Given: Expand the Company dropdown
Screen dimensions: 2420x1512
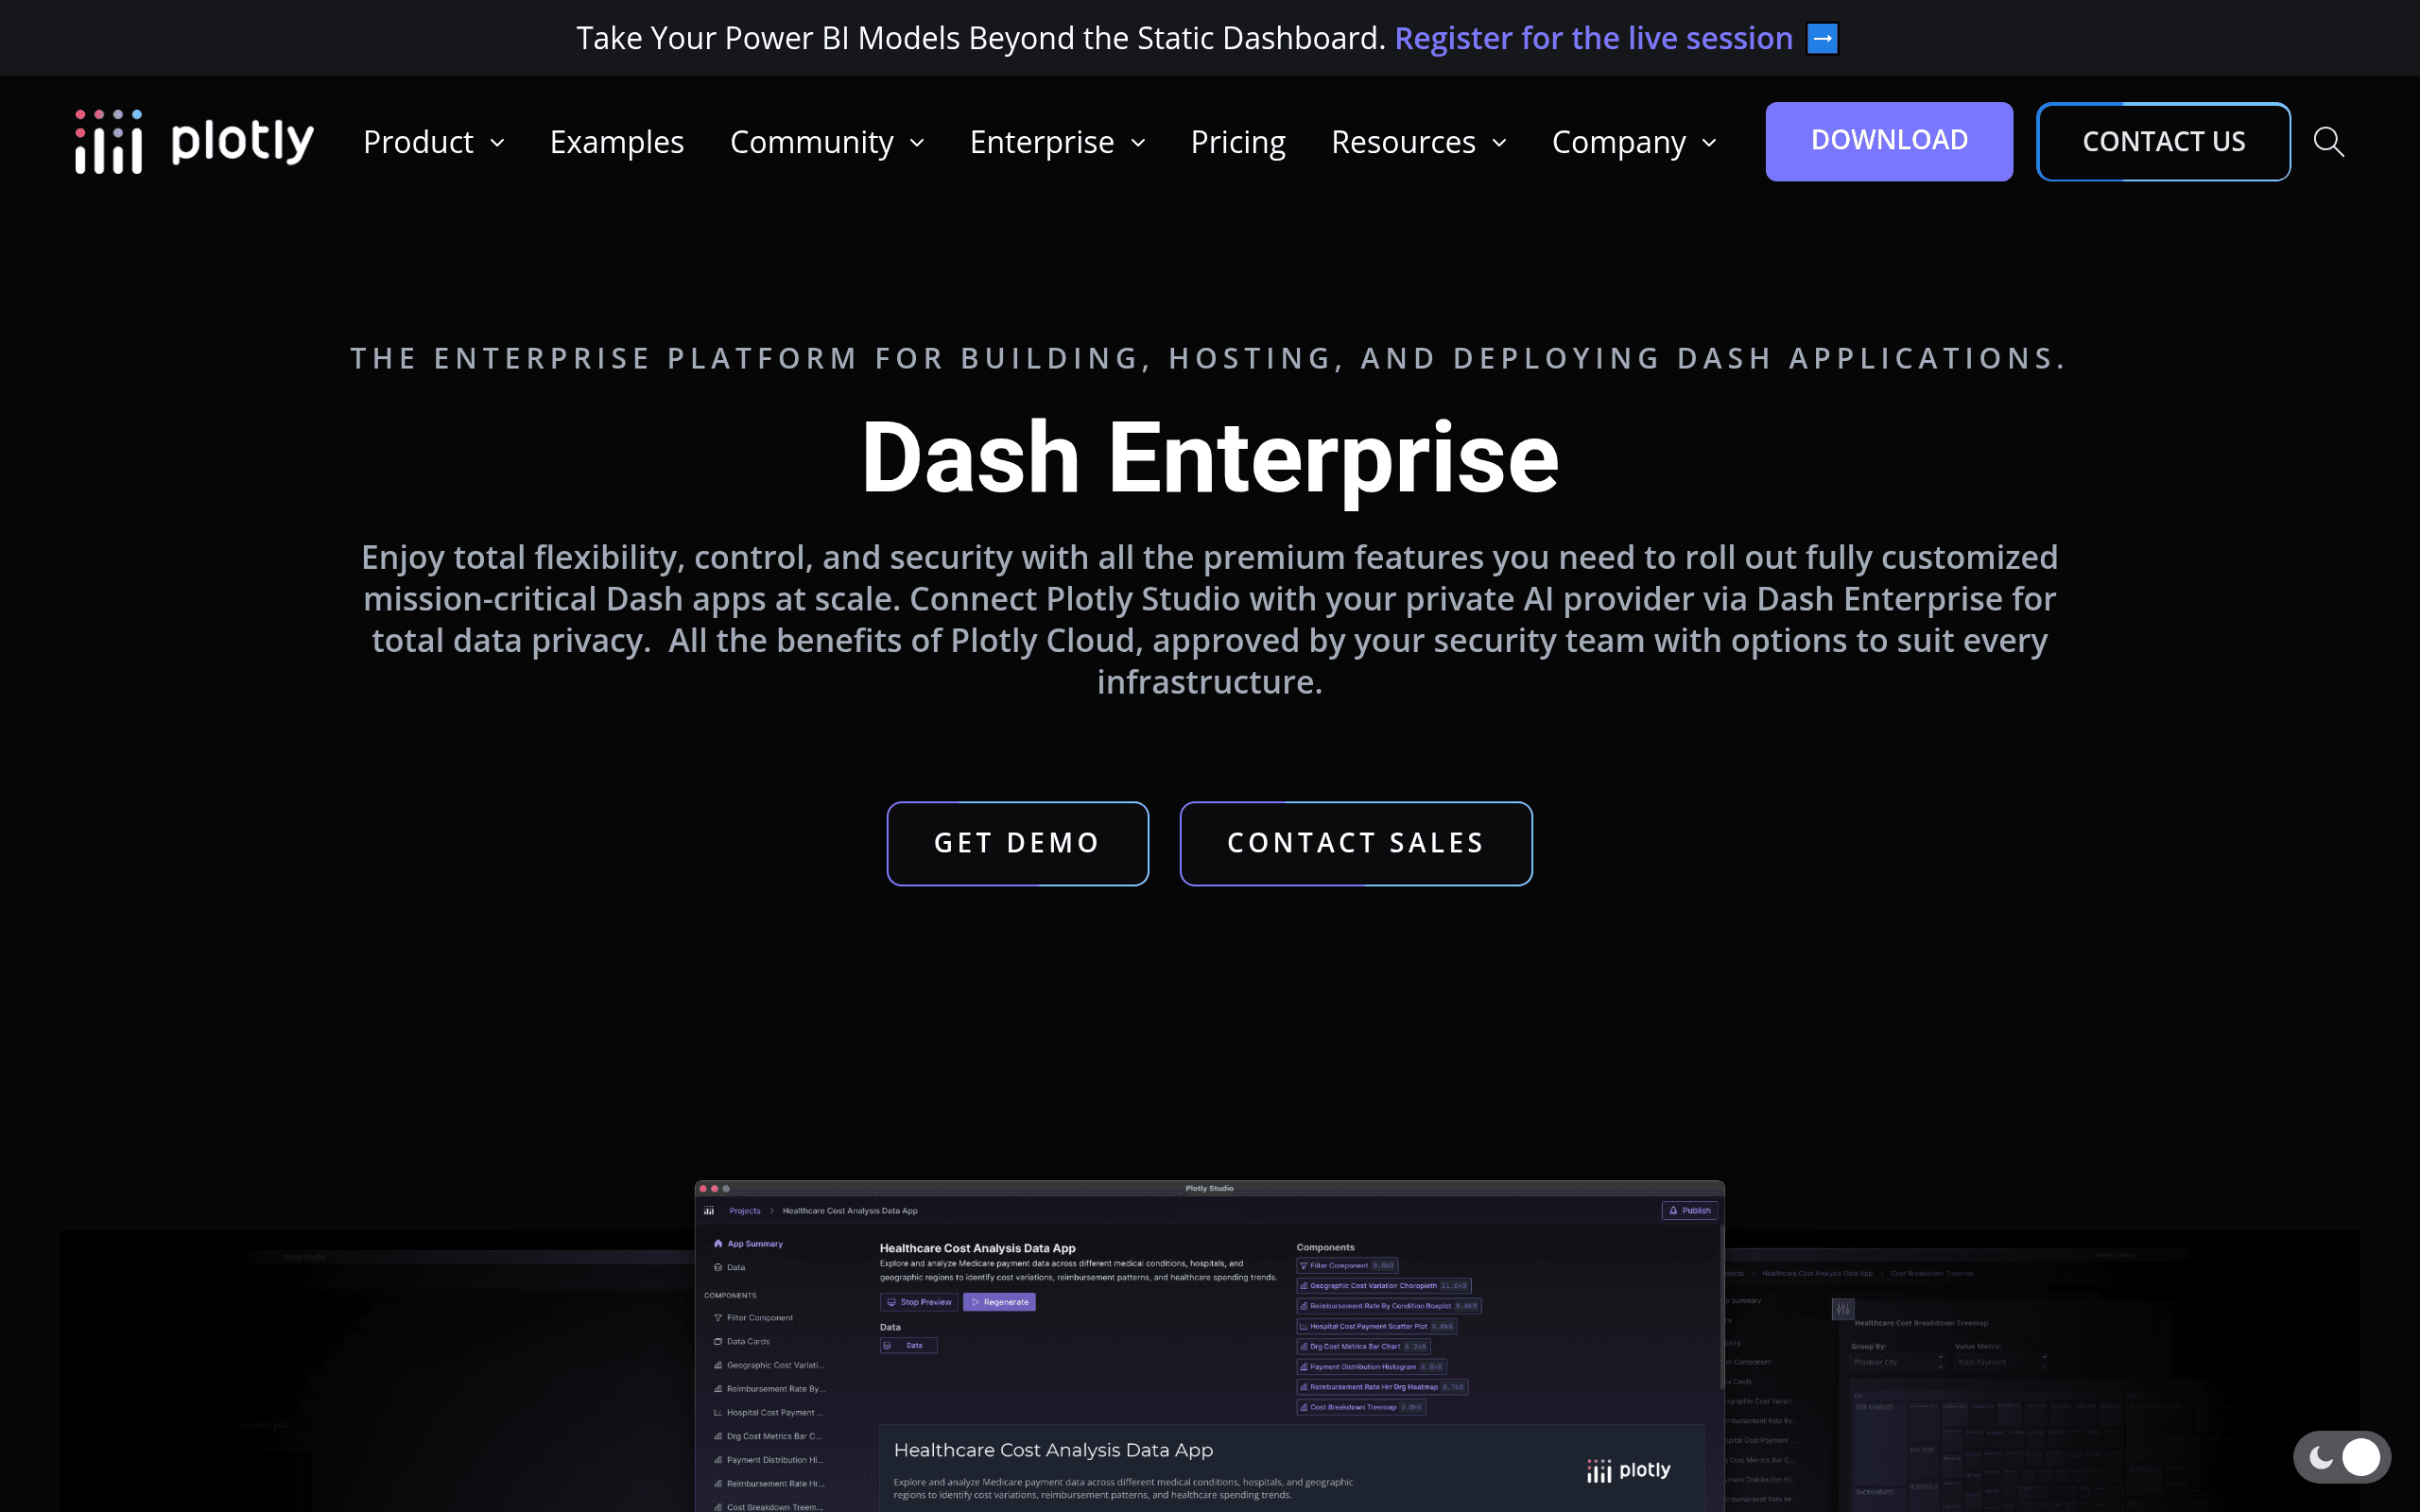Looking at the screenshot, I should [x=1634, y=142].
